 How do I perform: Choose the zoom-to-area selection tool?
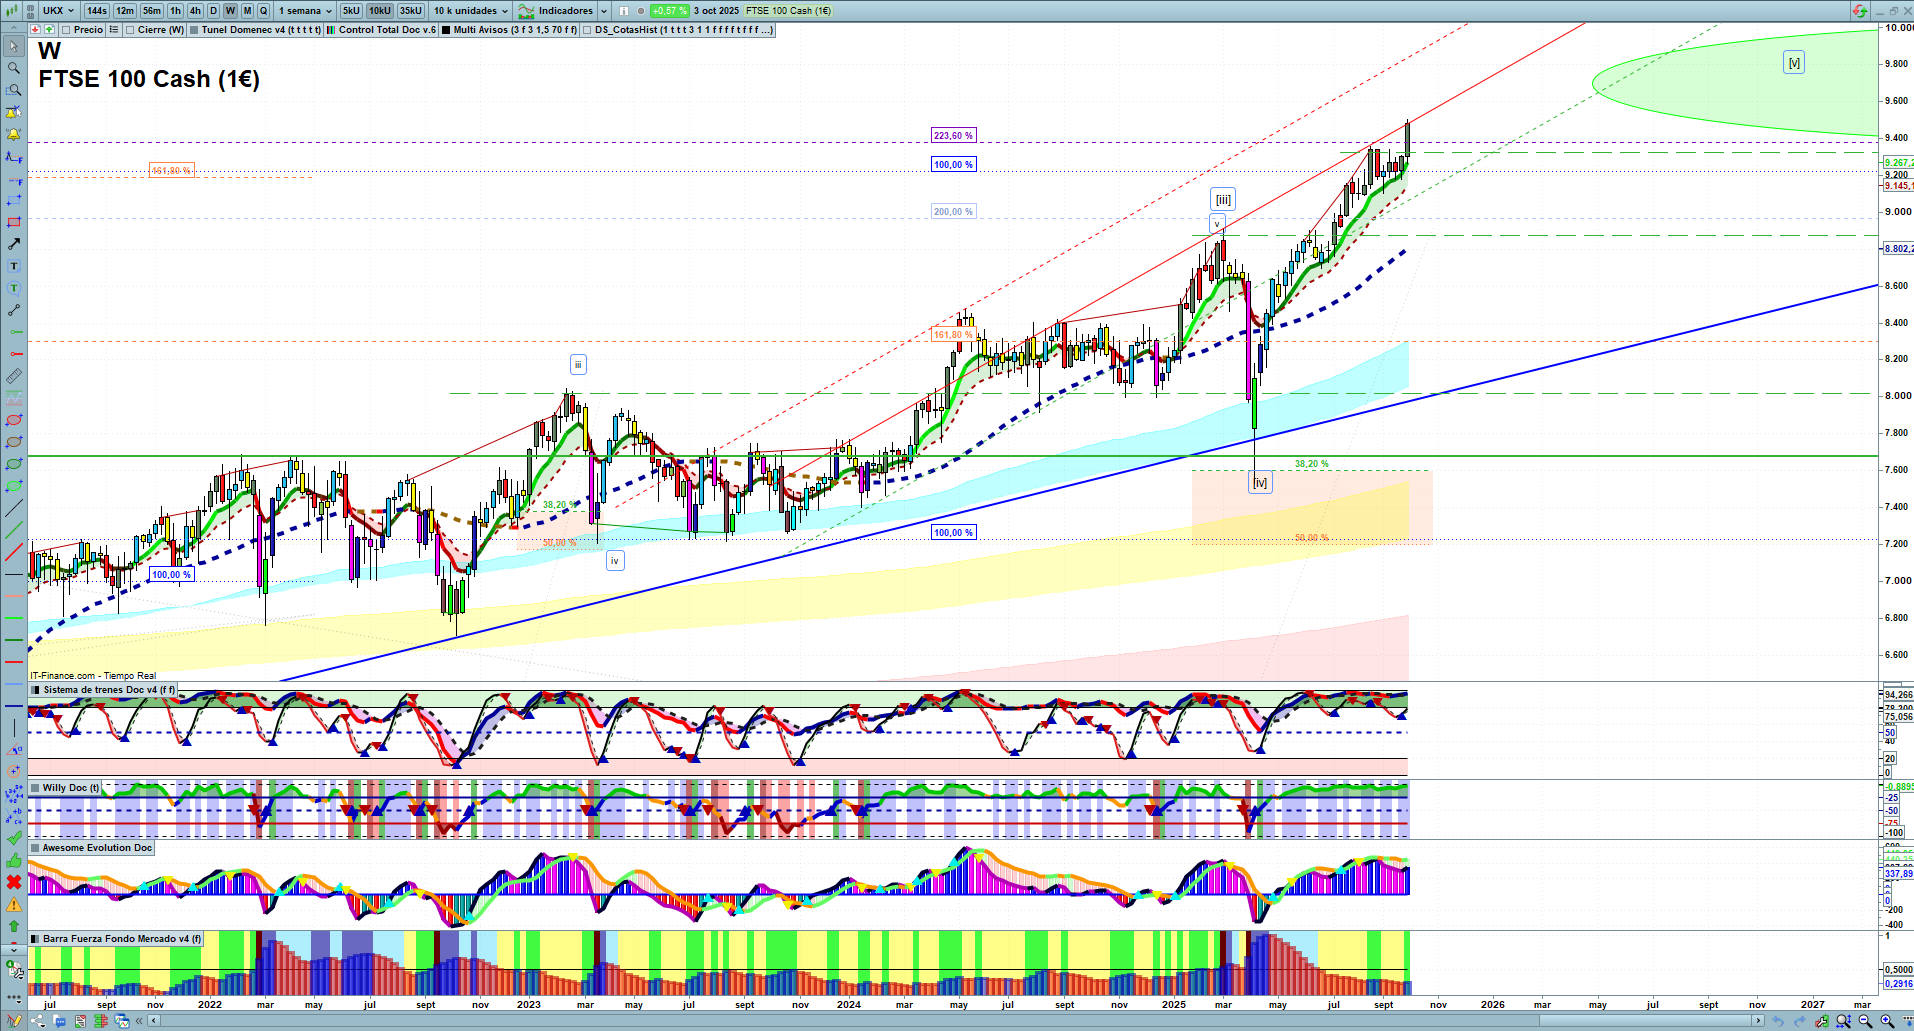click(x=14, y=90)
